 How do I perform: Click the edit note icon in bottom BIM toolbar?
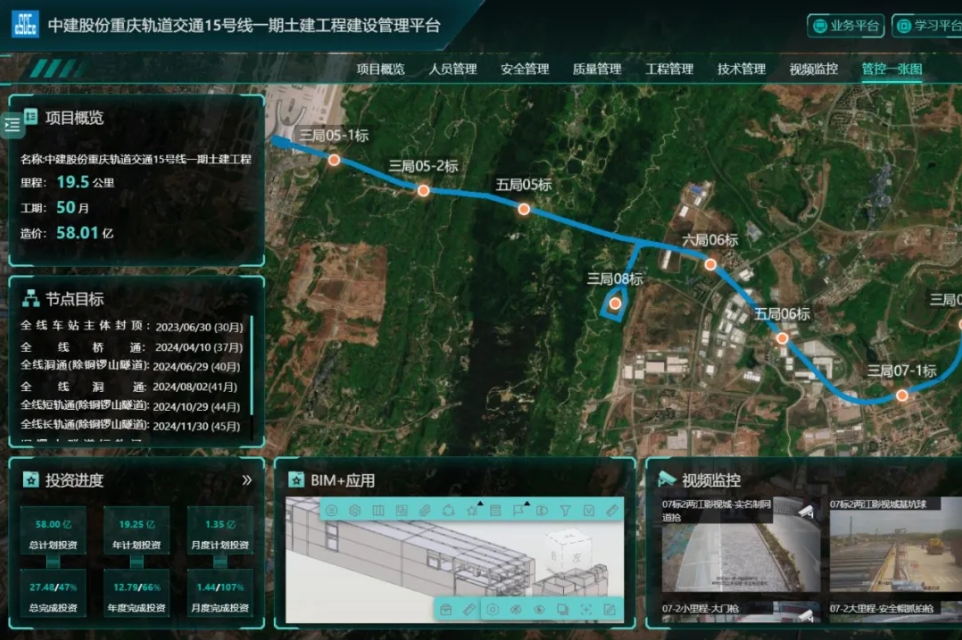pyautogui.click(x=608, y=609)
